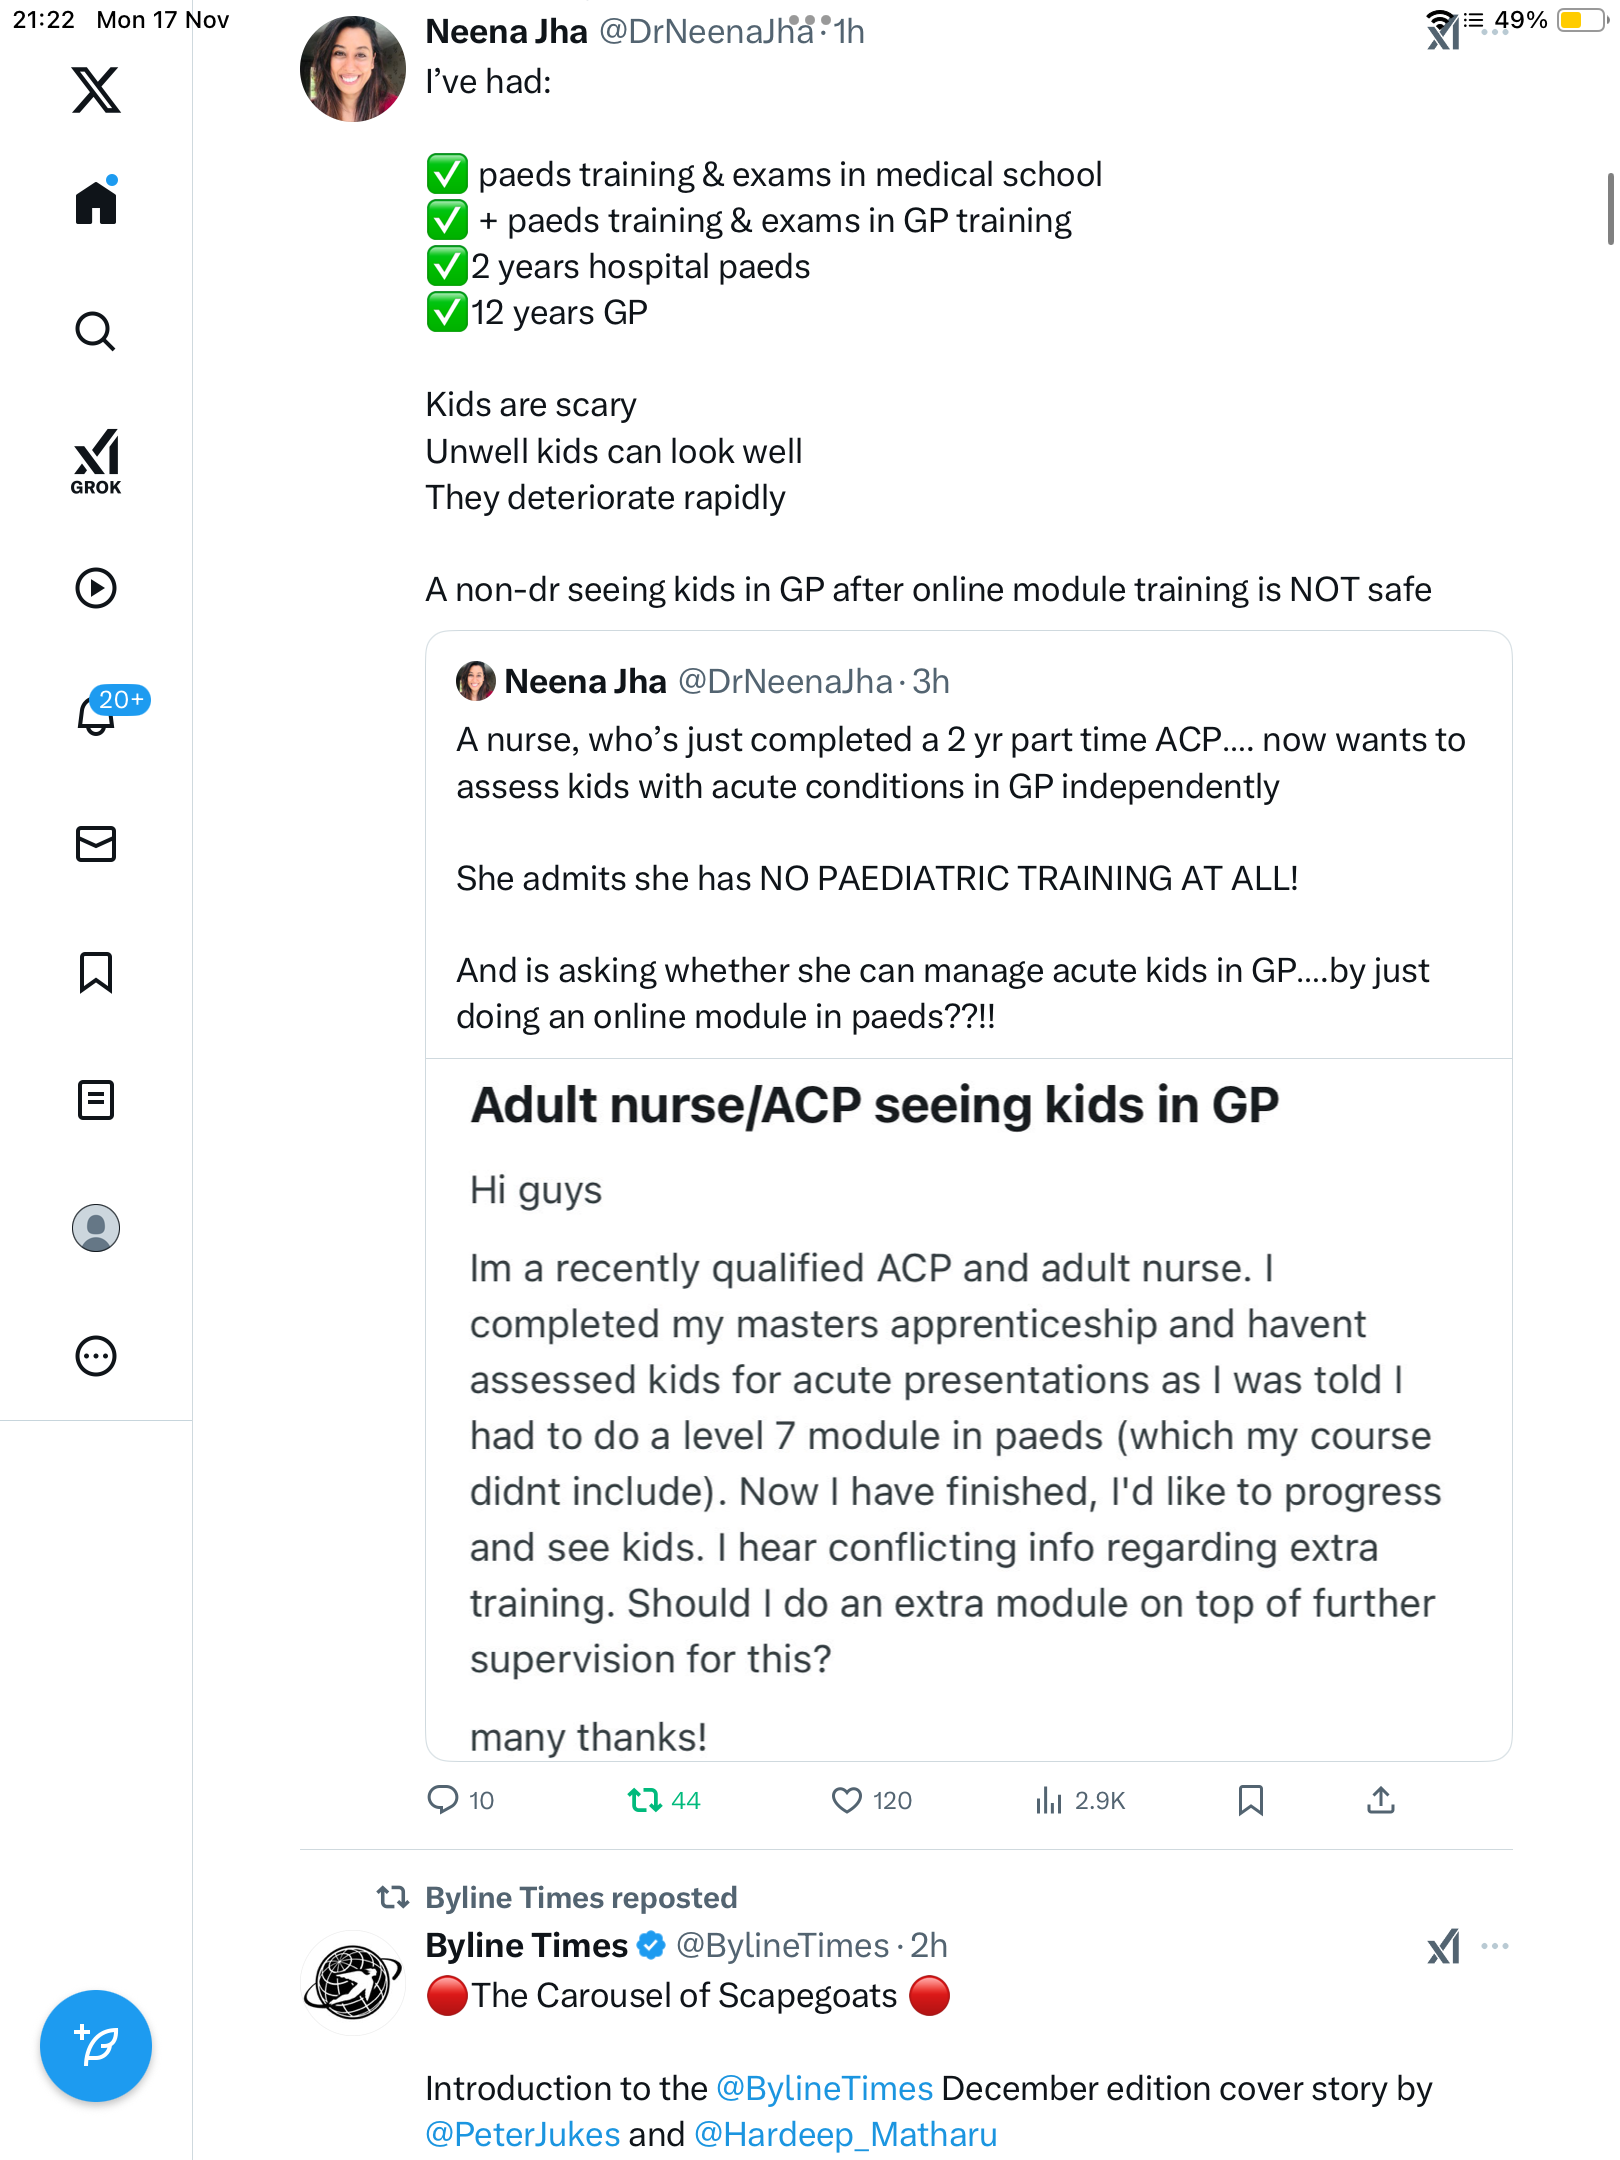Open the Search icon in sidebar

96,331
